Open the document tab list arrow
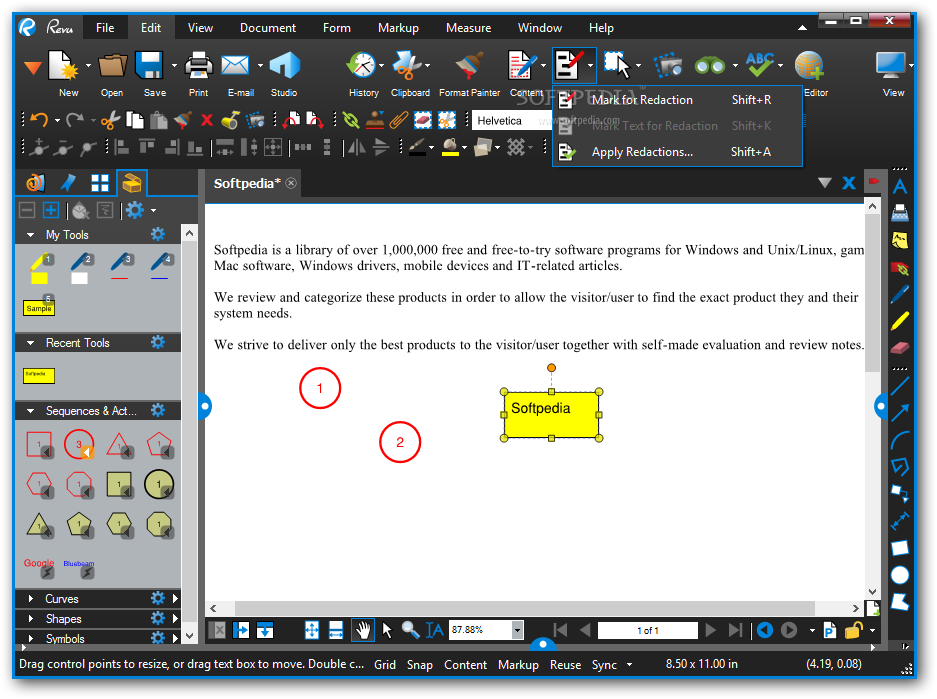Viewport: 937px width, 699px height. coord(825,183)
